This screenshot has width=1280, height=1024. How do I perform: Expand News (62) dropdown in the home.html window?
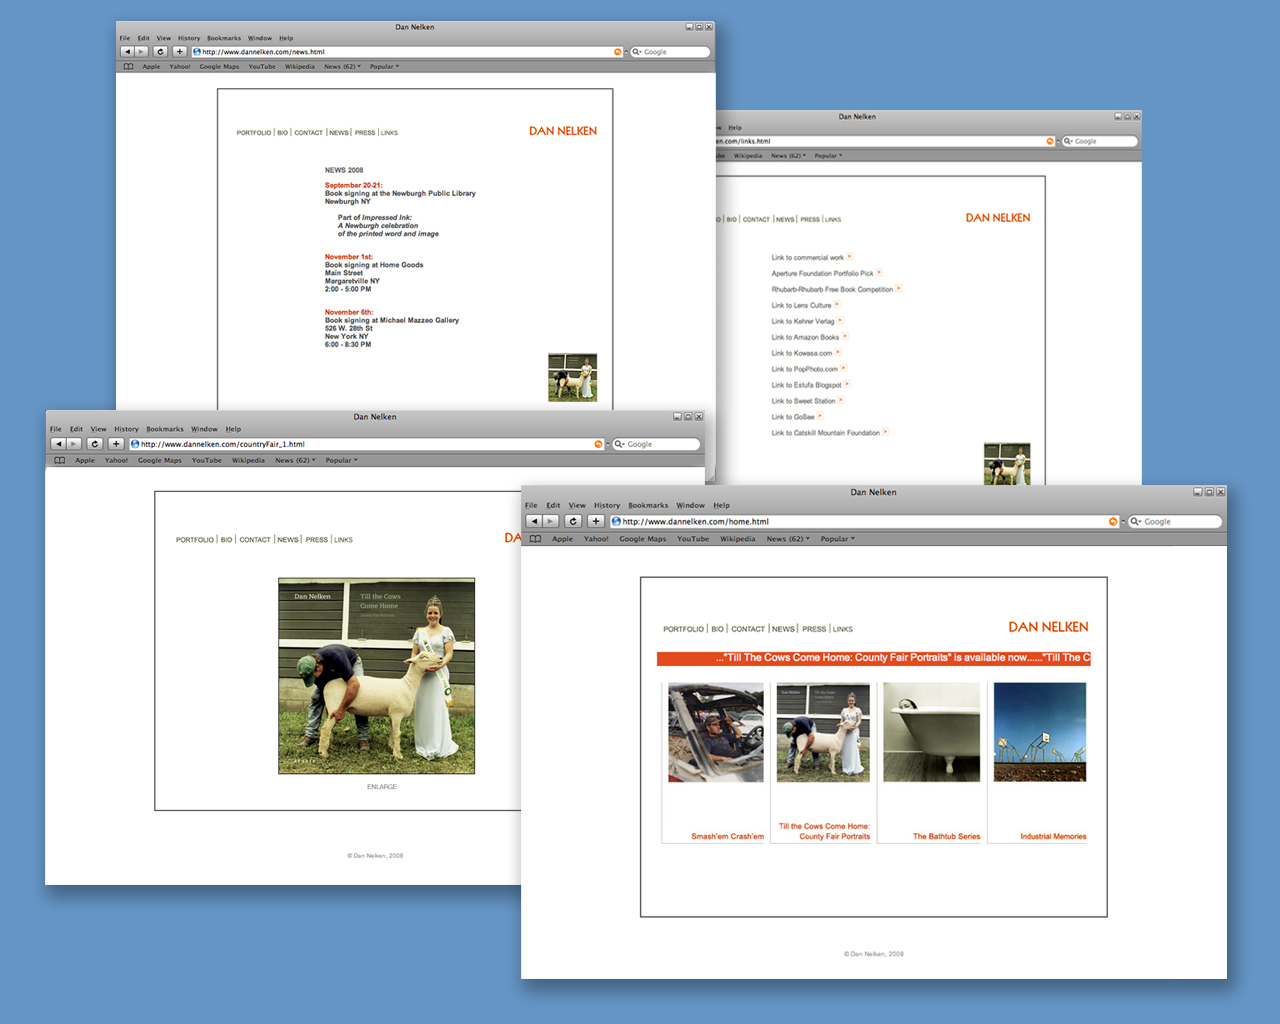[x=788, y=539]
